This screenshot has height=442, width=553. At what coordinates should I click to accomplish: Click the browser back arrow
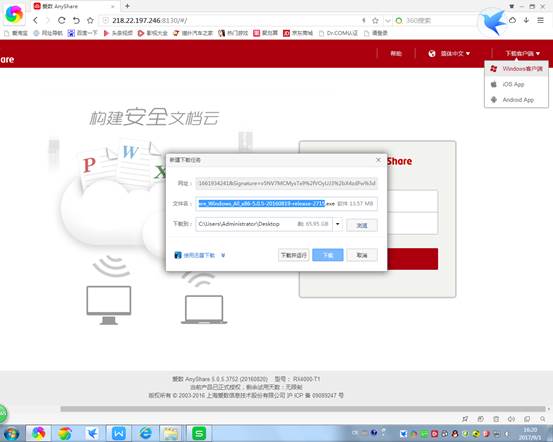point(35,20)
